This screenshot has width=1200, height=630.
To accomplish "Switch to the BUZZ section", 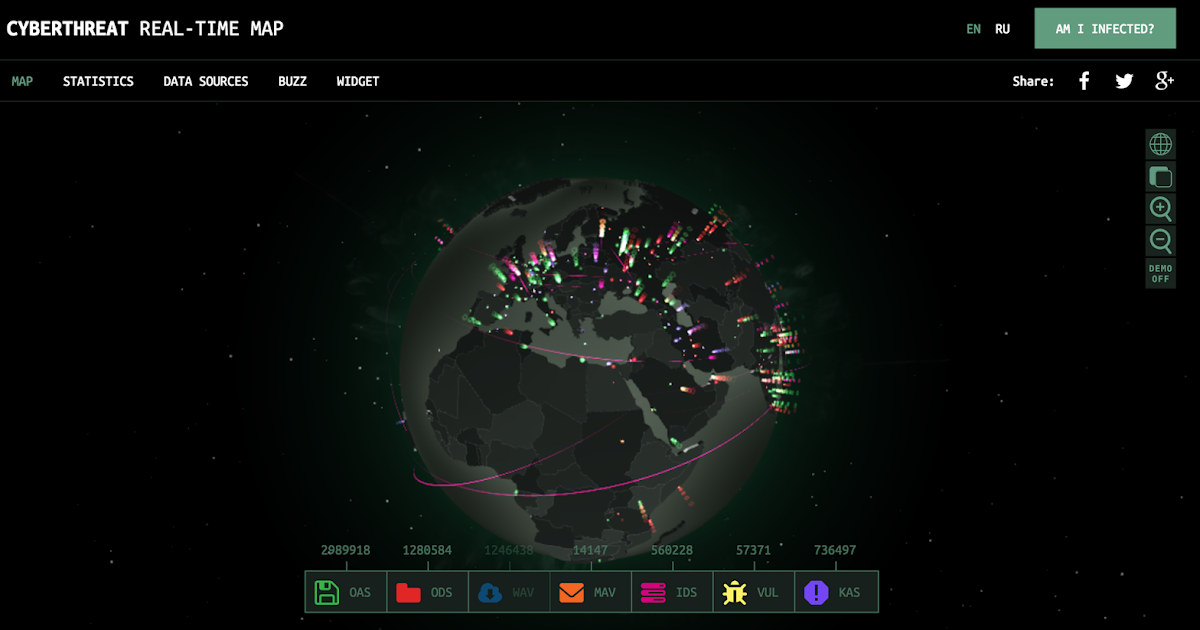I will tap(292, 81).
